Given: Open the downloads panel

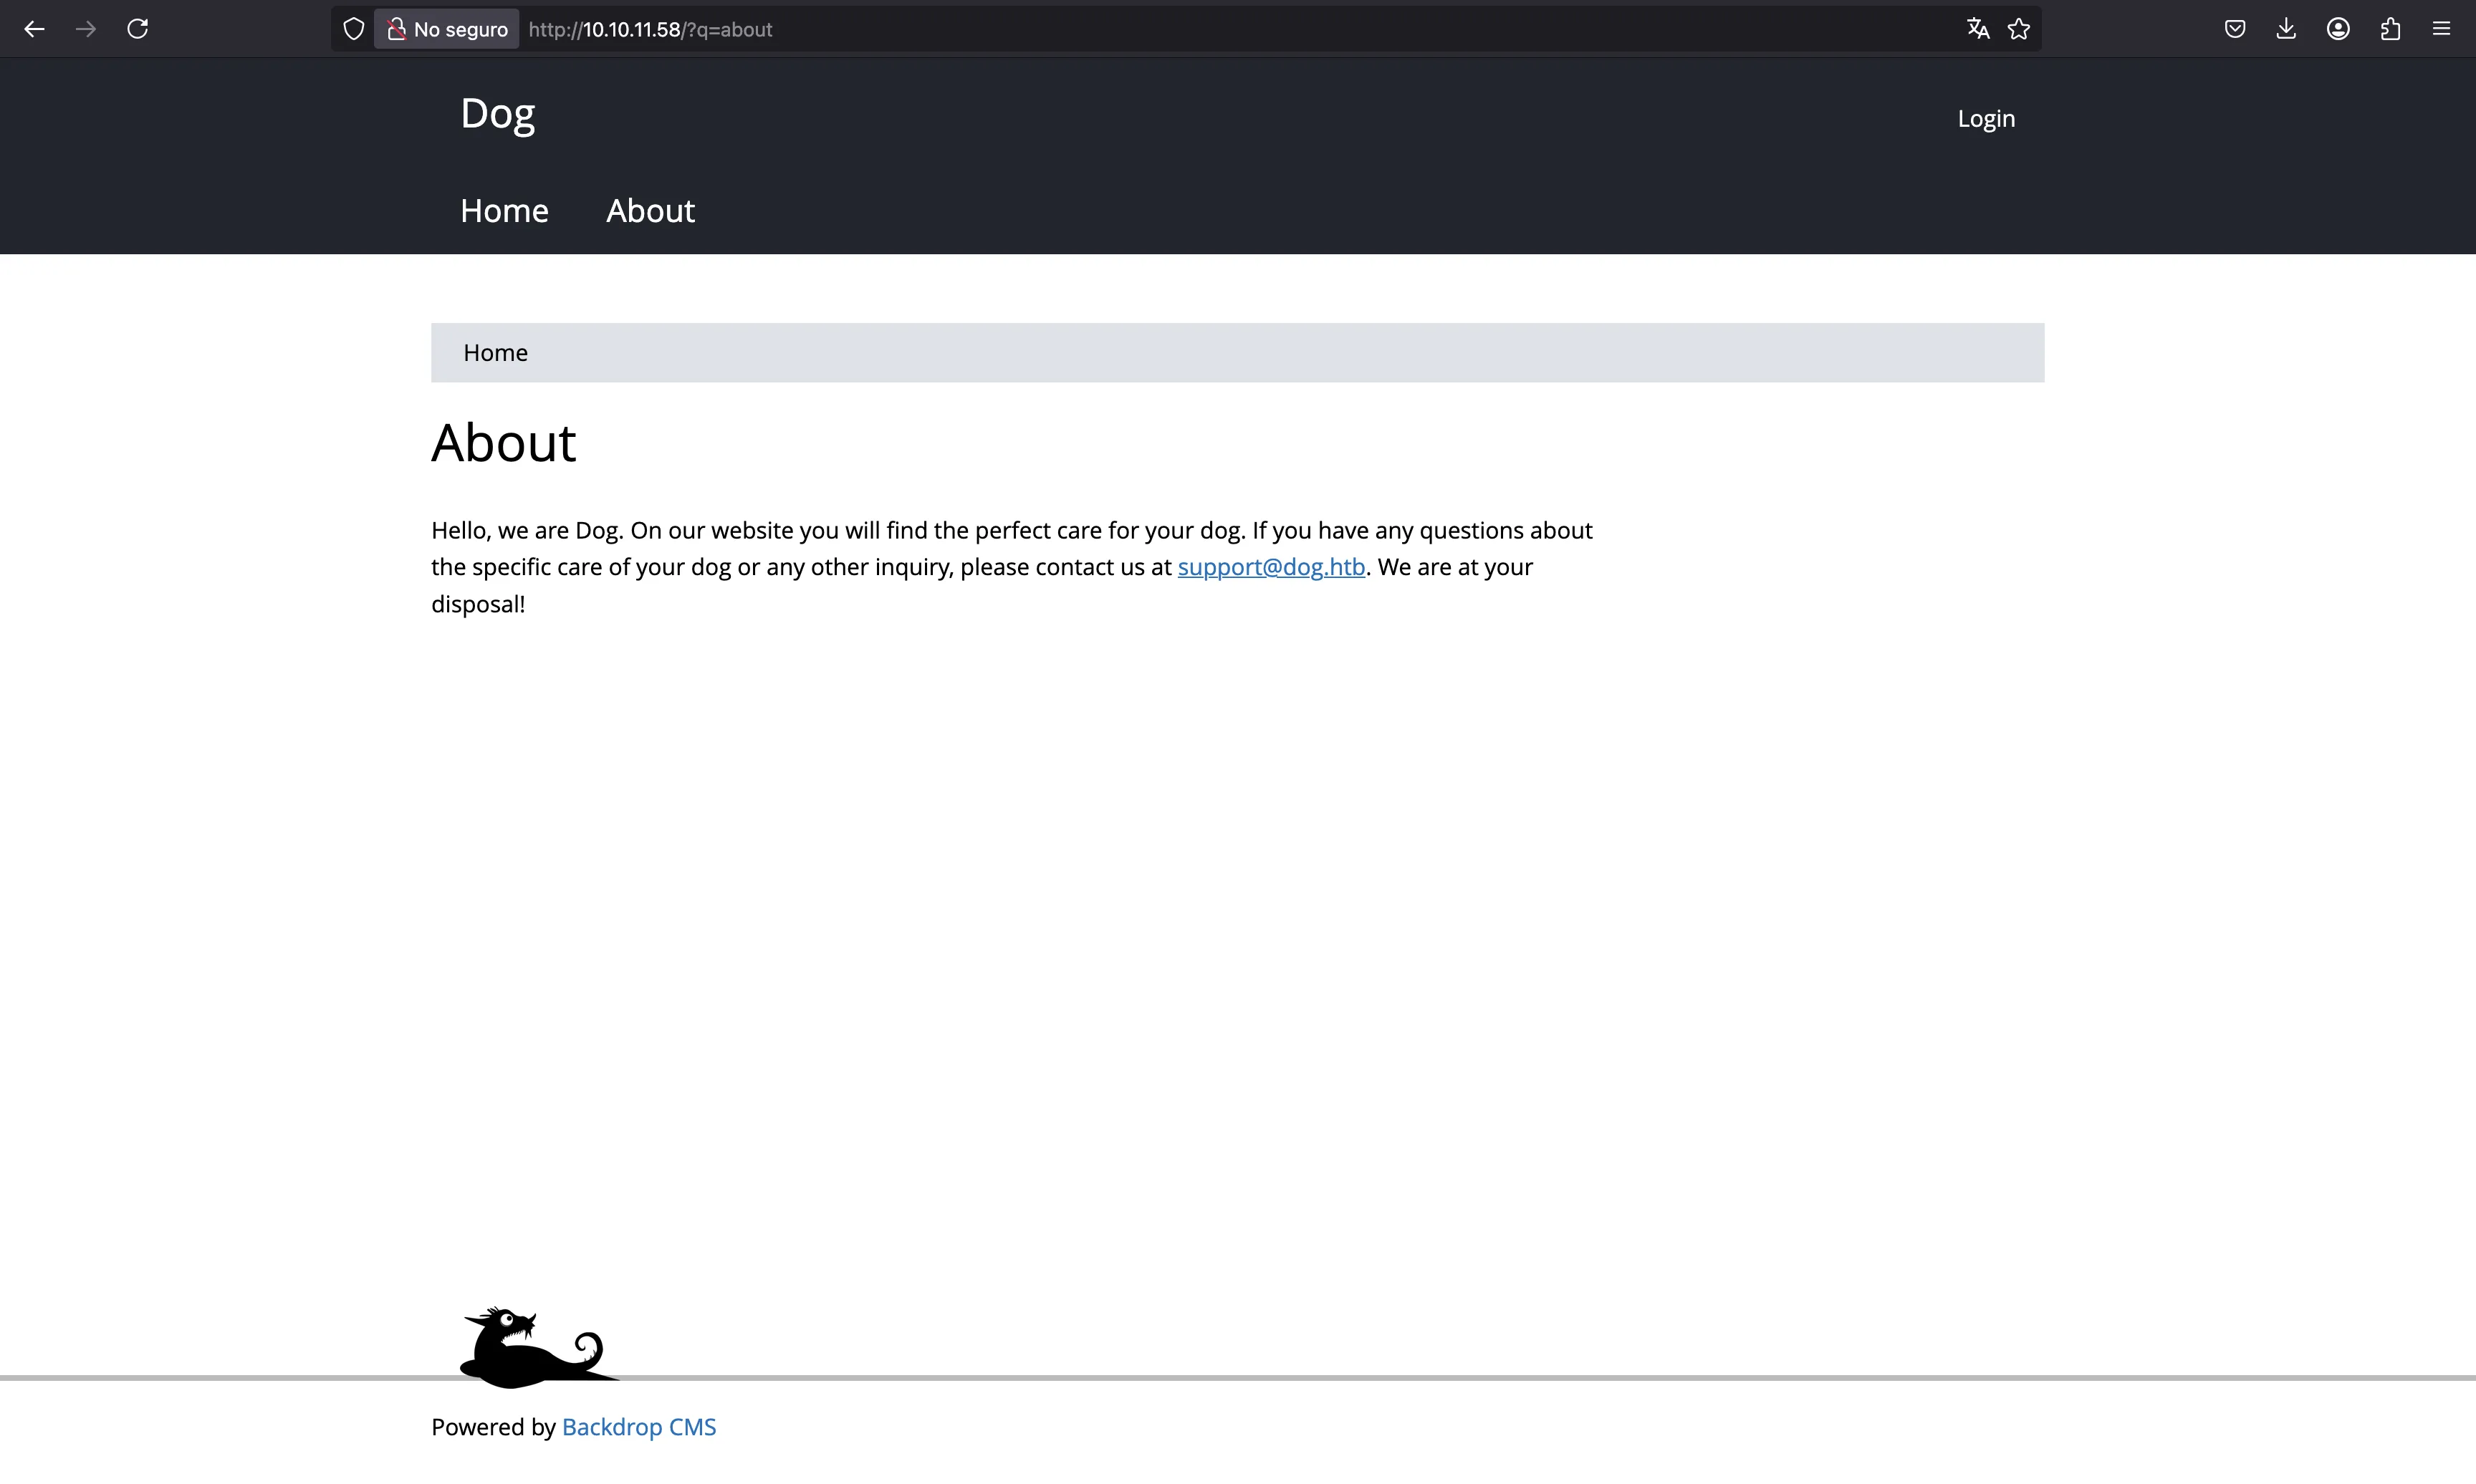Looking at the screenshot, I should tap(2286, 29).
